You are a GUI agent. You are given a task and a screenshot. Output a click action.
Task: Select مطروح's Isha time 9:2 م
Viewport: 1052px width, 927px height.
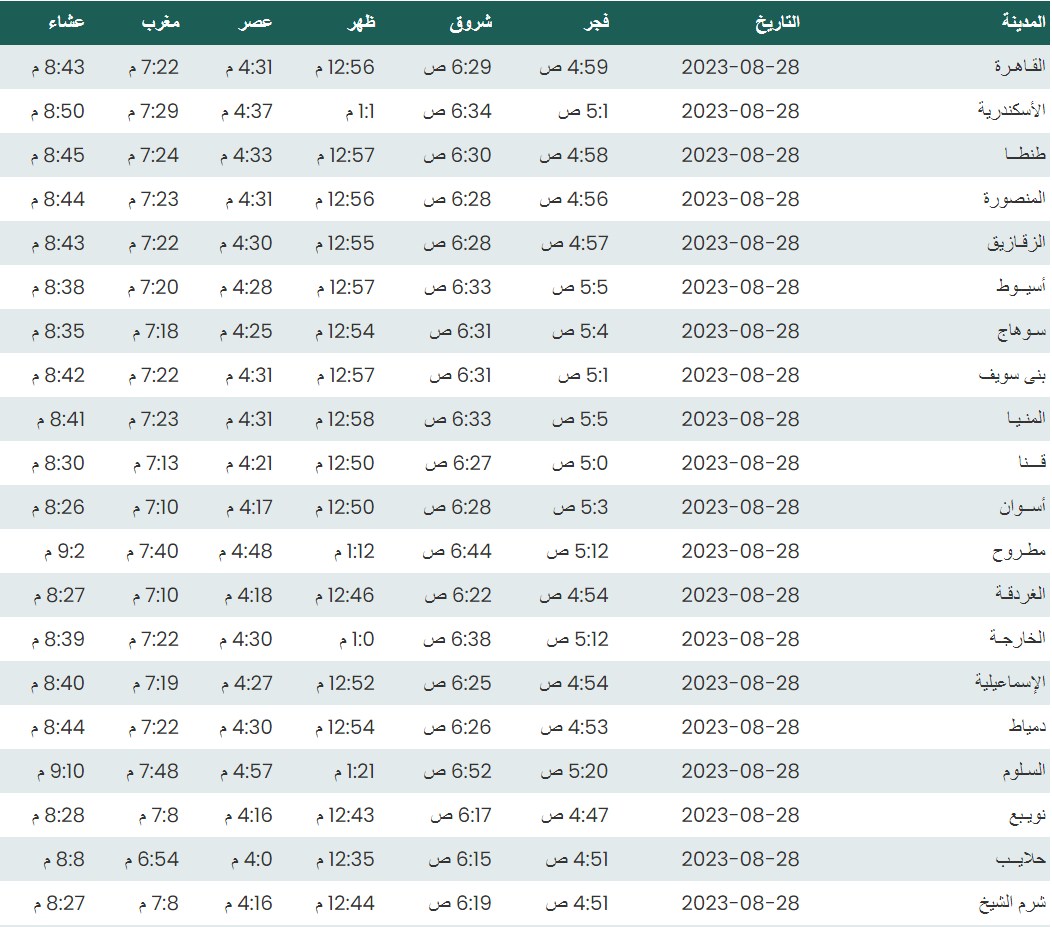tap(63, 551)
